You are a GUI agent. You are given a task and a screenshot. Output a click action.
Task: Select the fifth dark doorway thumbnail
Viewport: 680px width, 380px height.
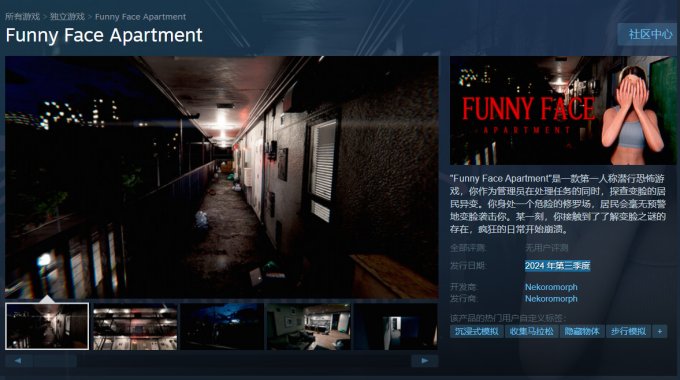point(396,326)
